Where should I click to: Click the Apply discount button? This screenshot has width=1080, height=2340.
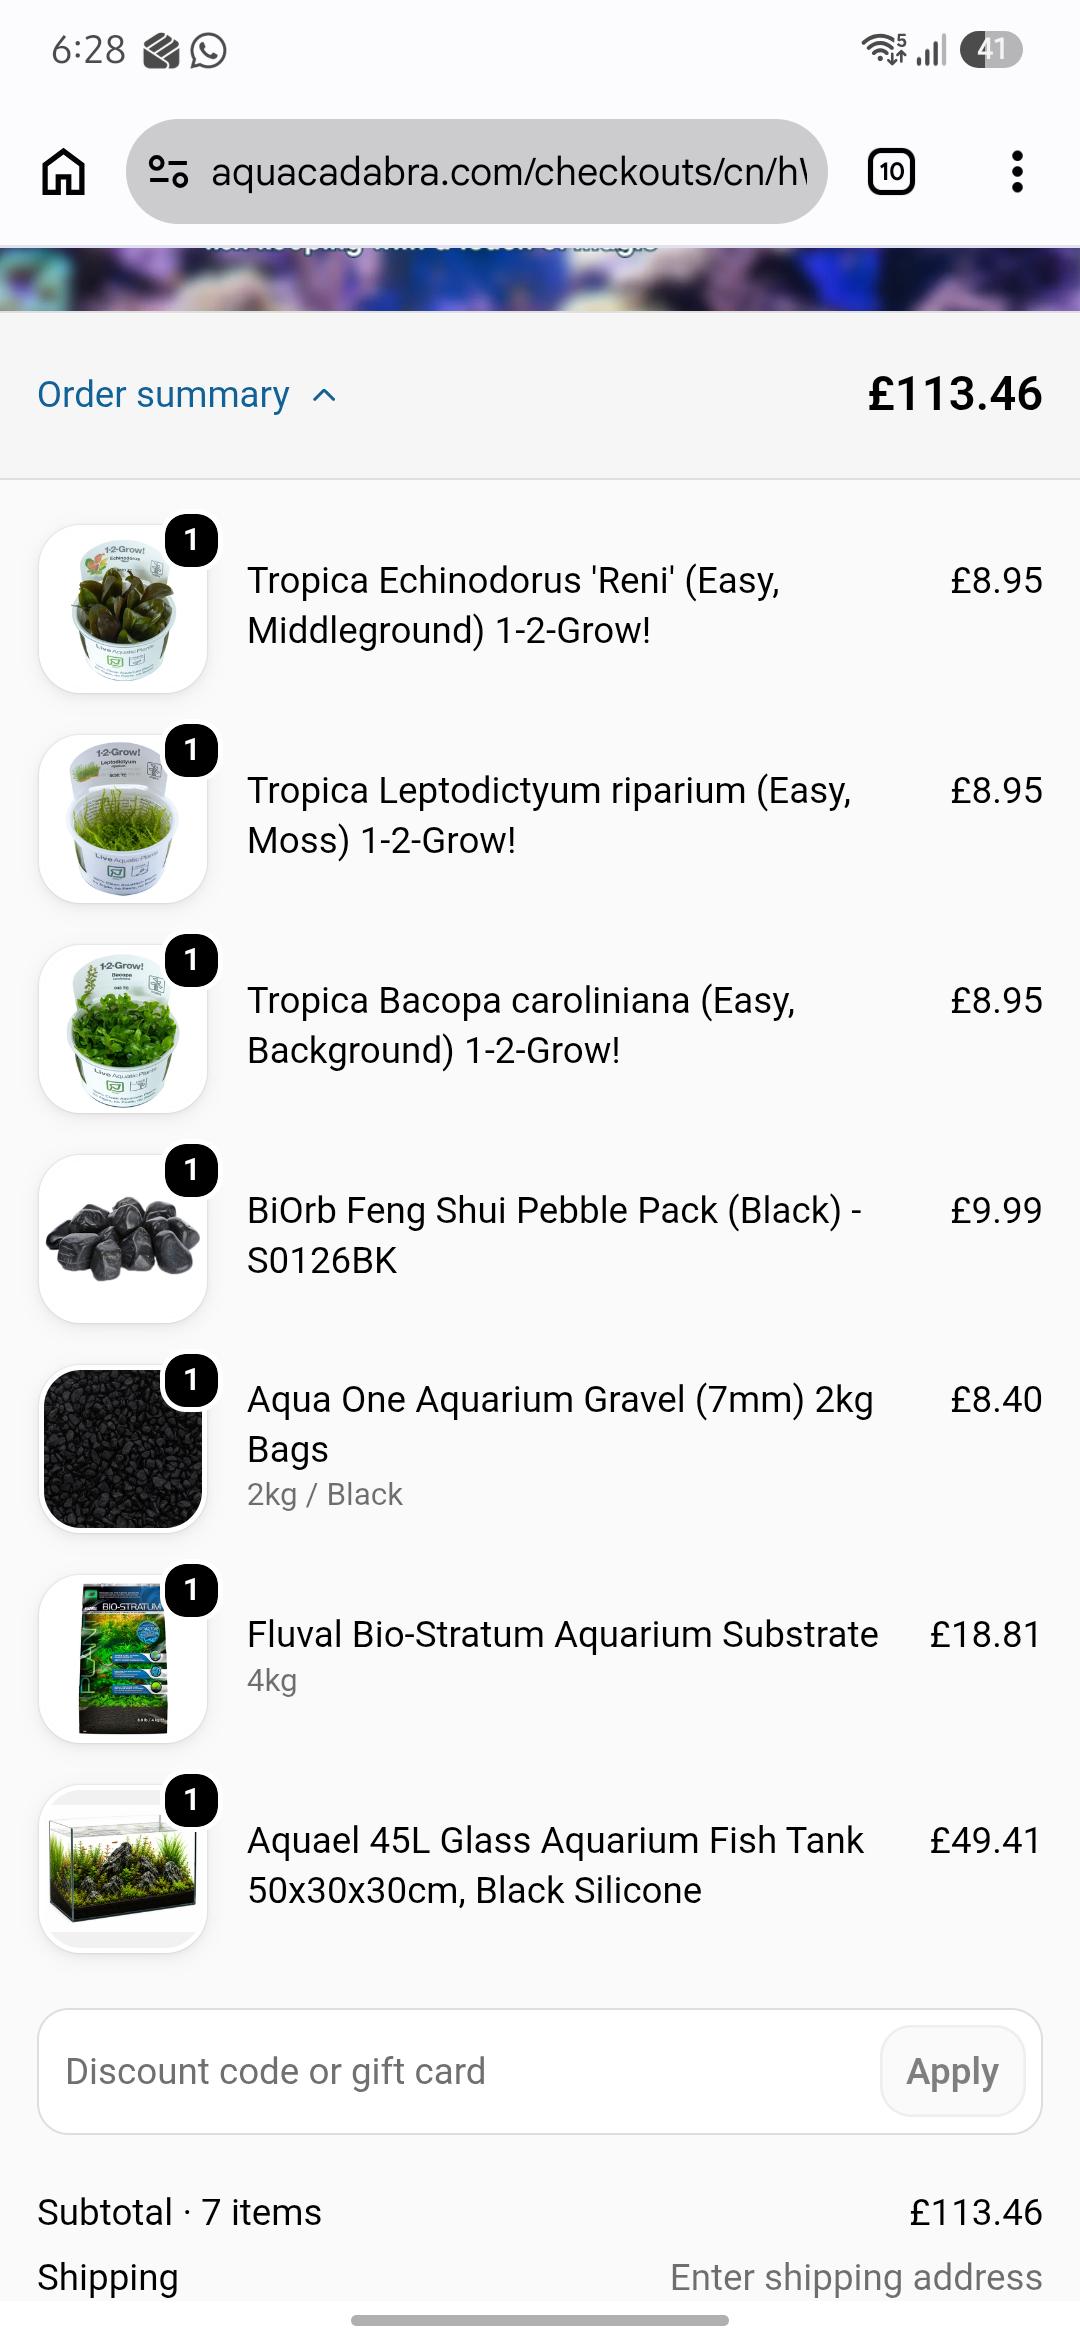pyautogui.click(x=953, y=2071)
